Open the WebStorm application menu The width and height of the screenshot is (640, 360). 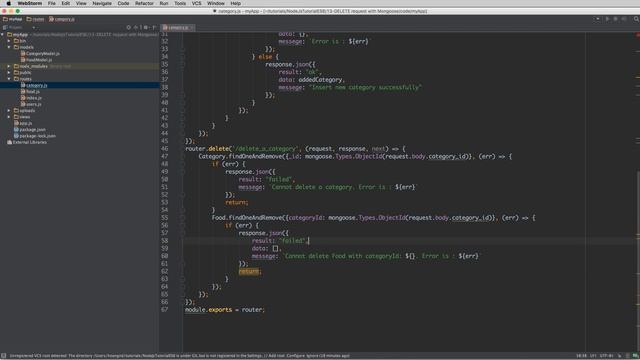coord(29,3)
